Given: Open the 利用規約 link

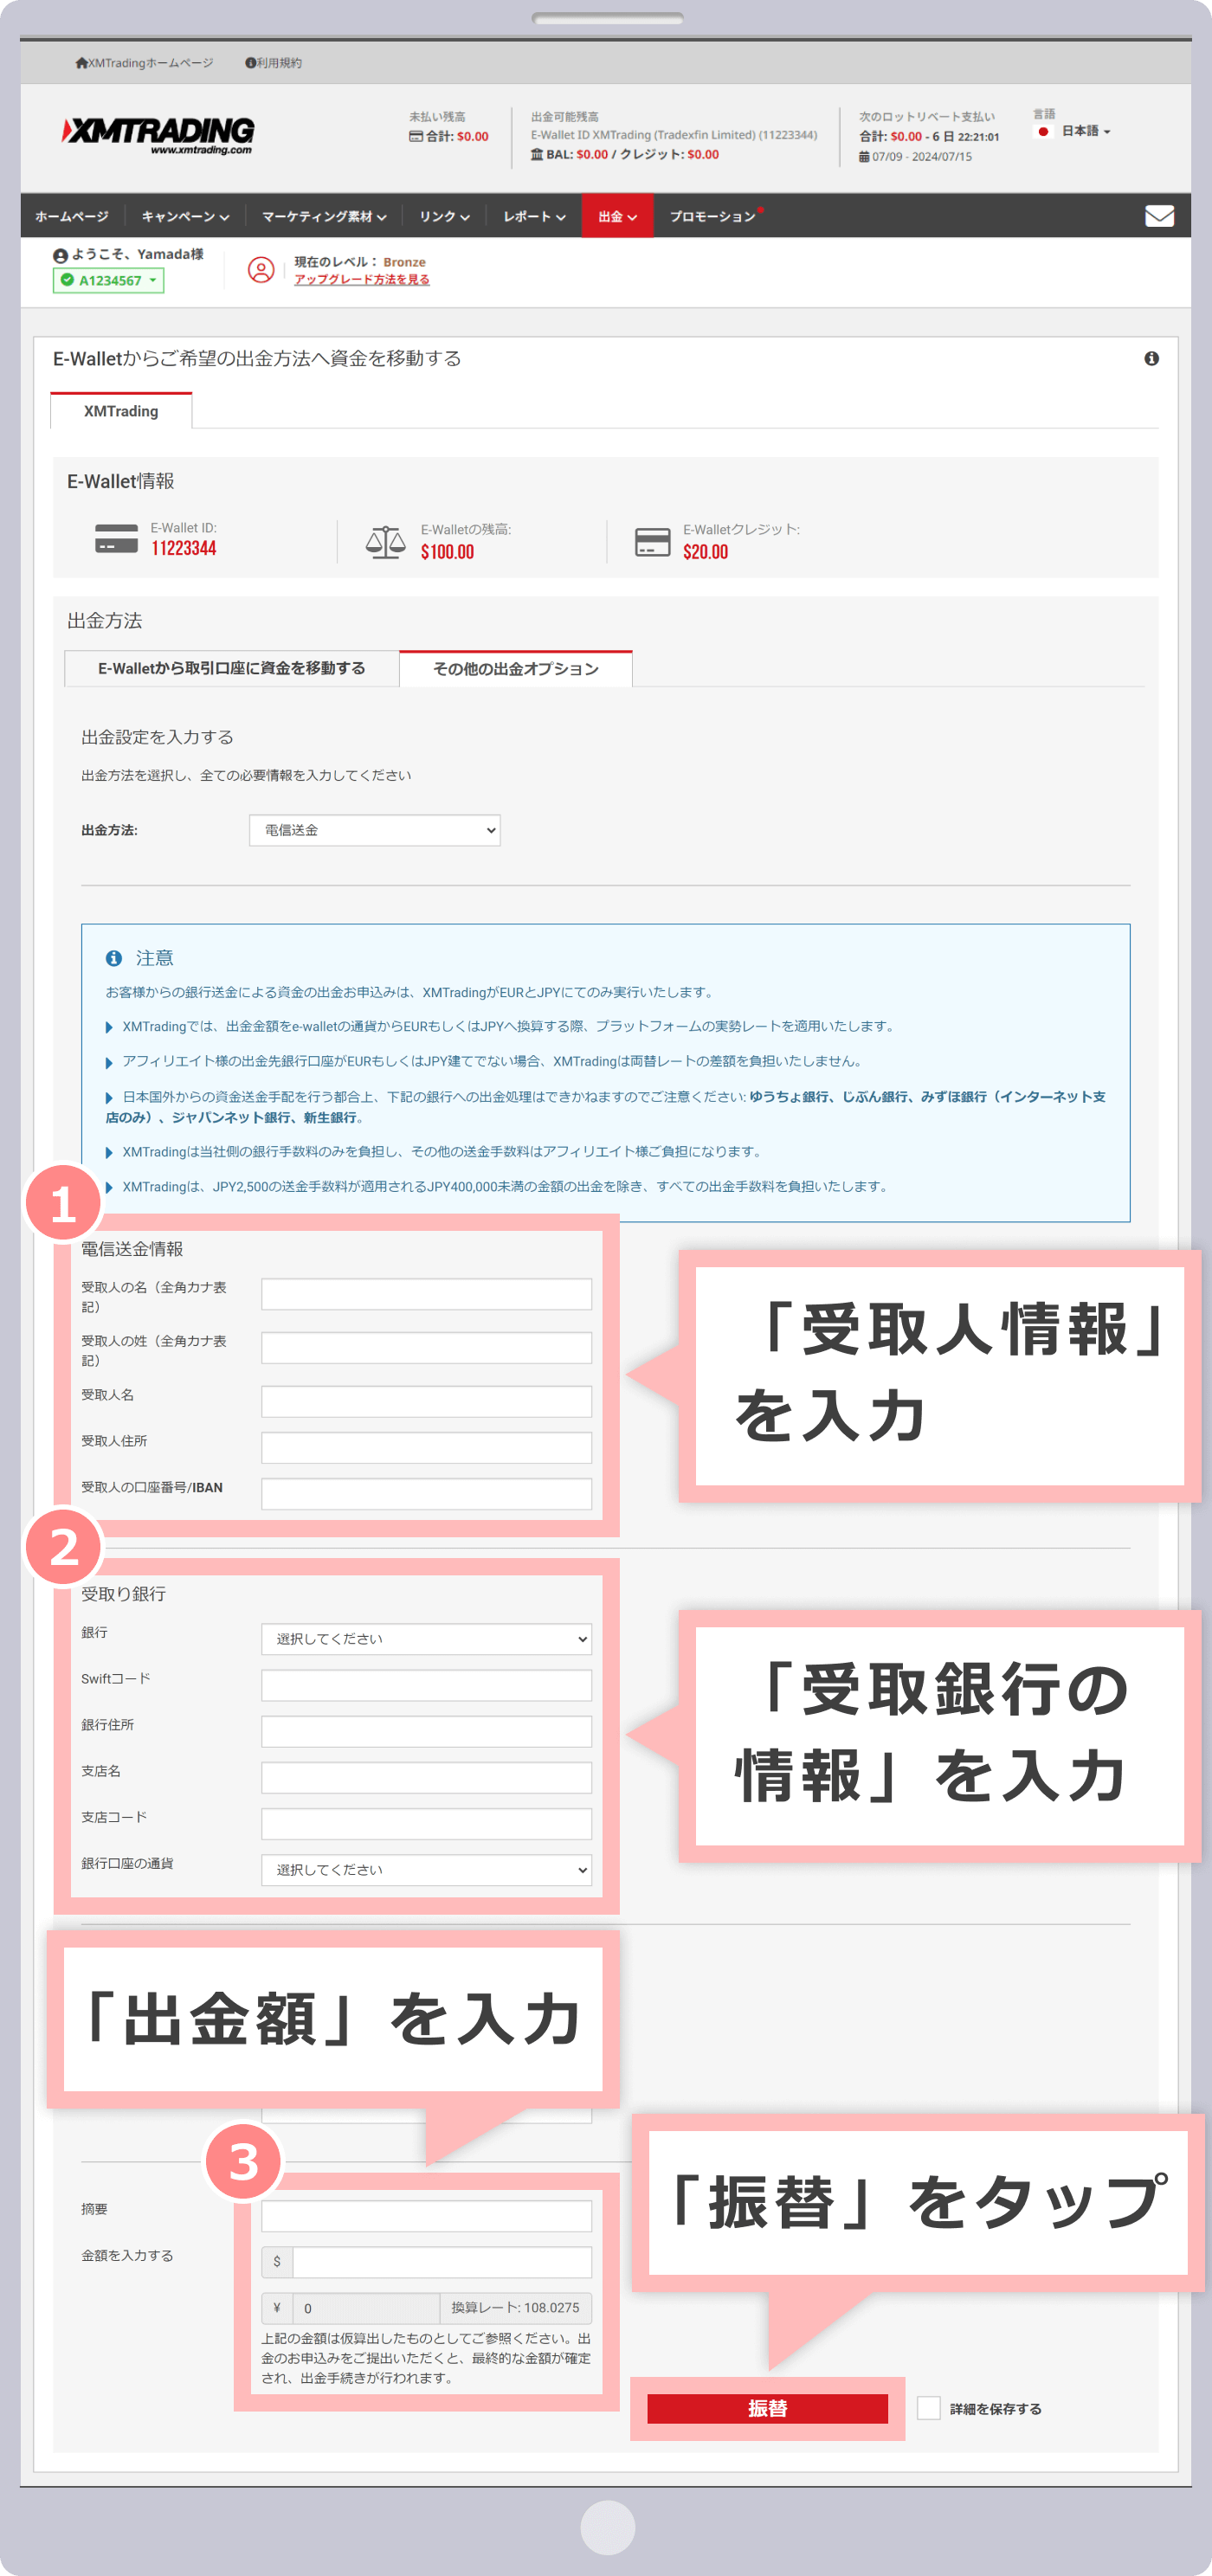Looking at the screenshot, I should 279,63.
